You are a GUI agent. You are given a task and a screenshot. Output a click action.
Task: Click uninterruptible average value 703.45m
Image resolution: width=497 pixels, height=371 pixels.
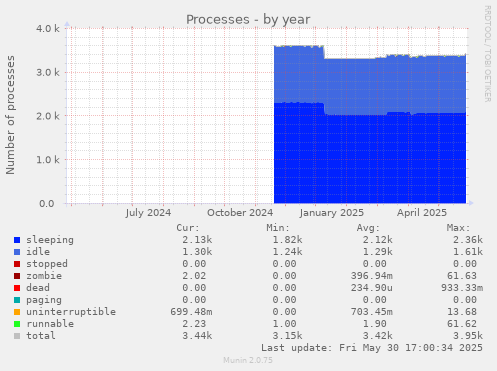[x=371, y=312]
